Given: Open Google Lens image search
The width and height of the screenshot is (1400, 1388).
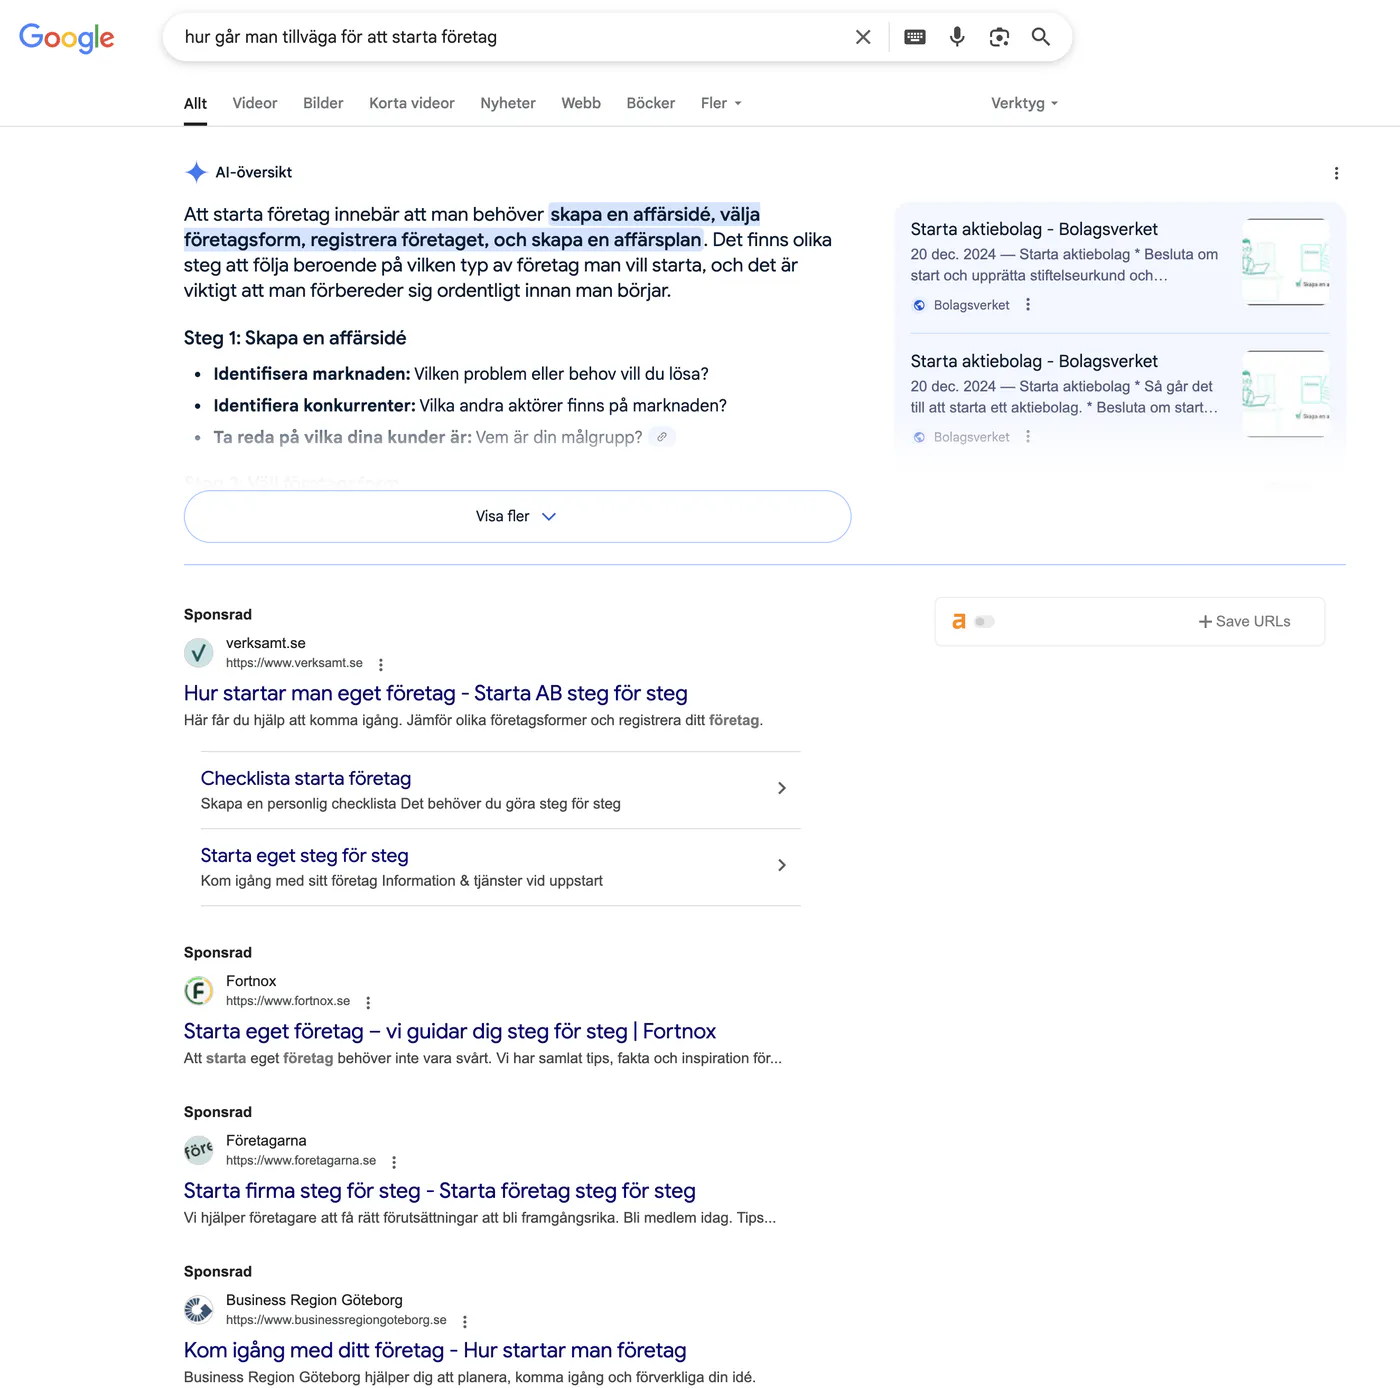Looking at the screenshot, I should tap(999, 37).
